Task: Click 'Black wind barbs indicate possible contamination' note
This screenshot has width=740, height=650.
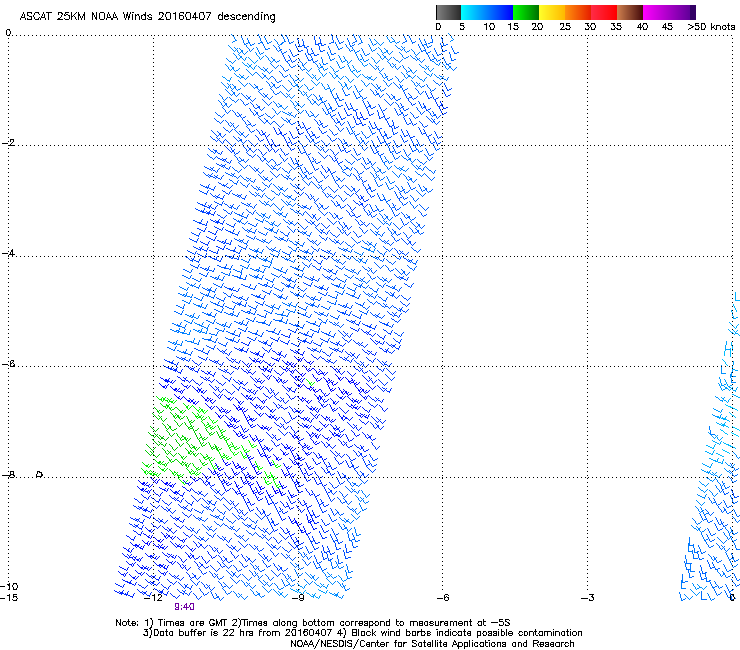Action: tap(467, 633)
